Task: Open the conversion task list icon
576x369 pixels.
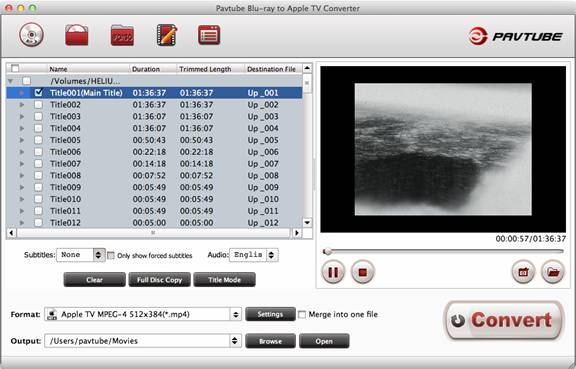Action: point(209,35)
